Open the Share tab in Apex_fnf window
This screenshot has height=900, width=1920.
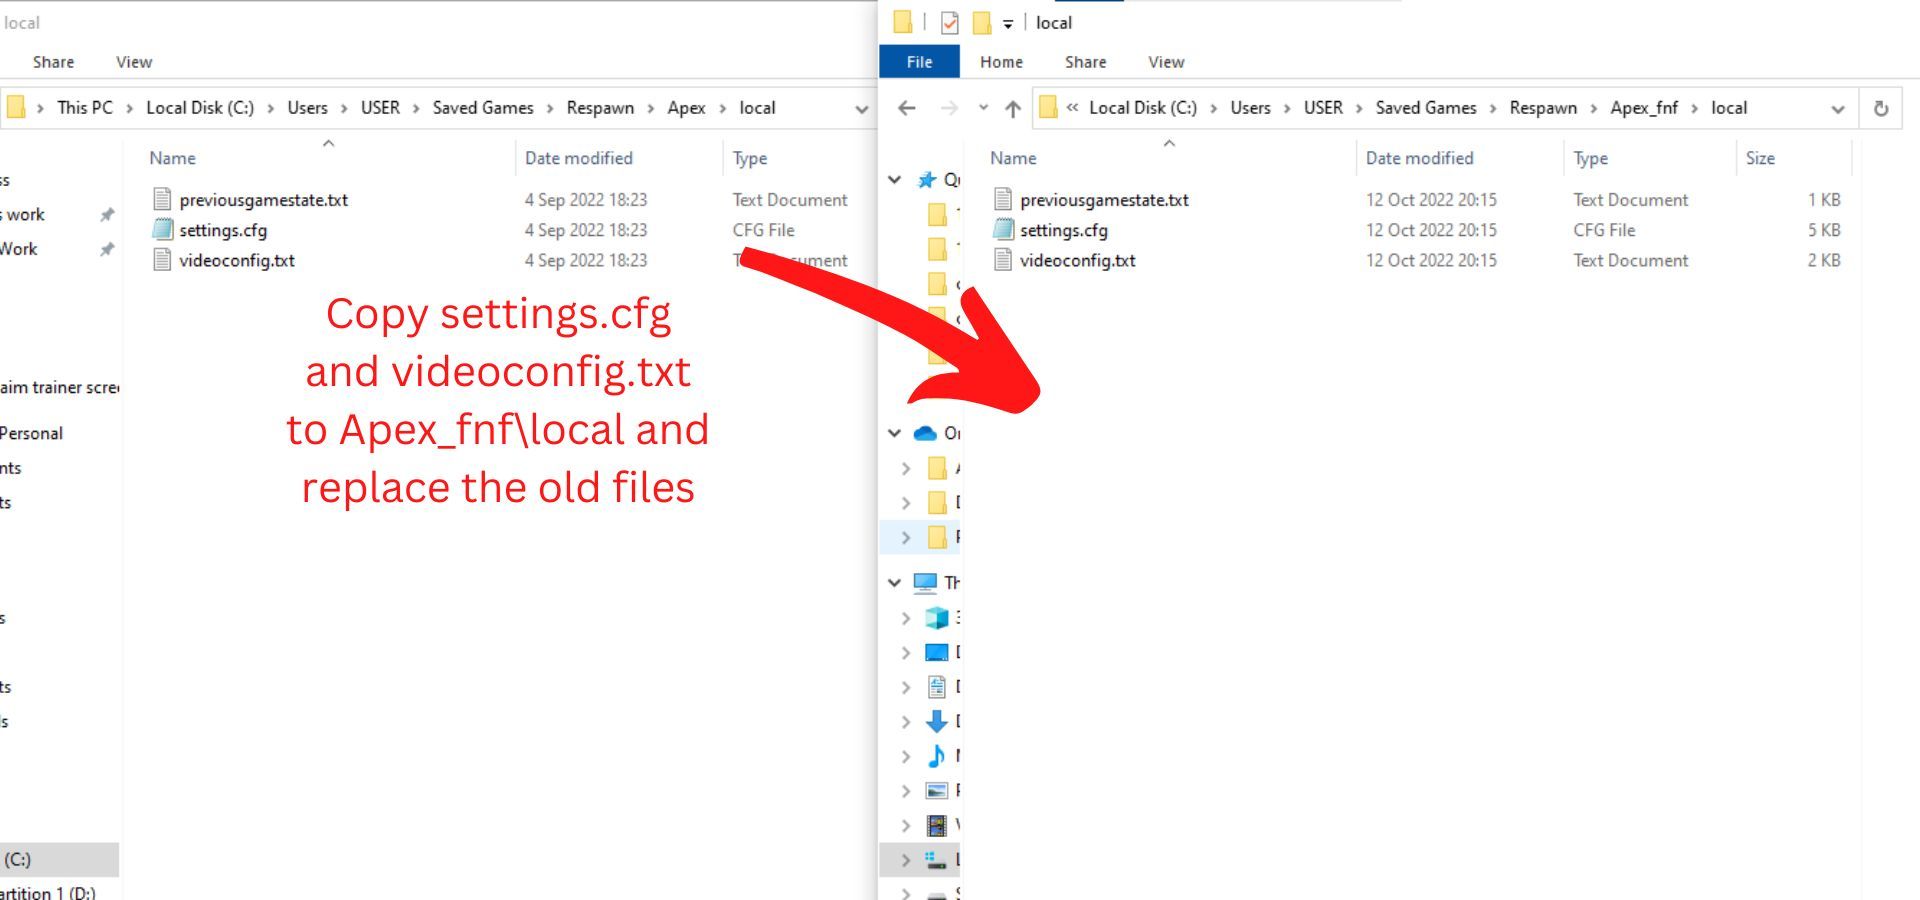[x=1085, y=62]
